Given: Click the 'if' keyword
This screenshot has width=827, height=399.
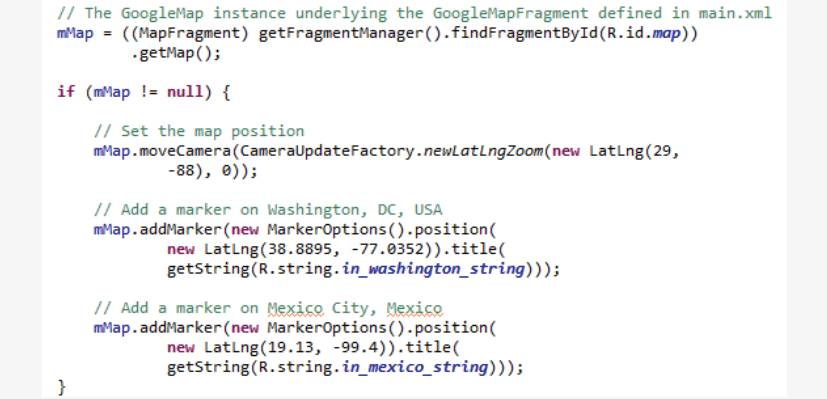Looking at the screenshot, I should click(x=66, y=92).
